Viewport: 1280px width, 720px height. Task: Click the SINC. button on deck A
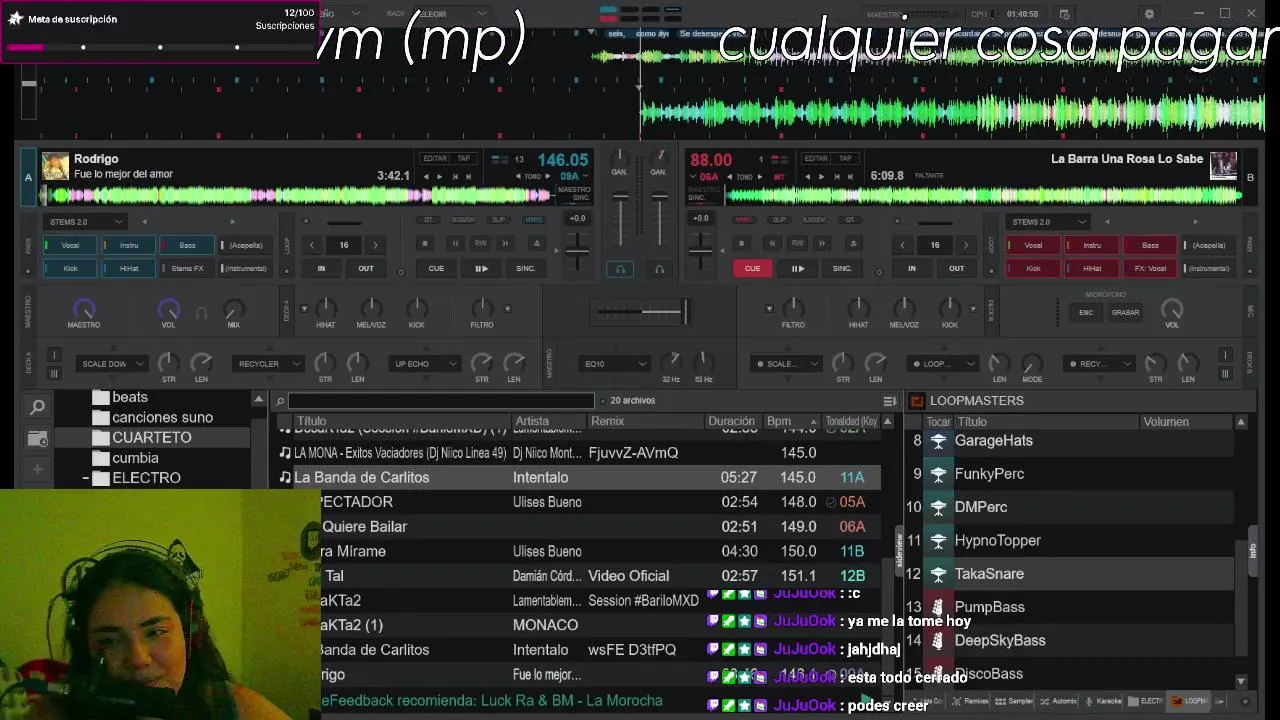tap(526, 268)
